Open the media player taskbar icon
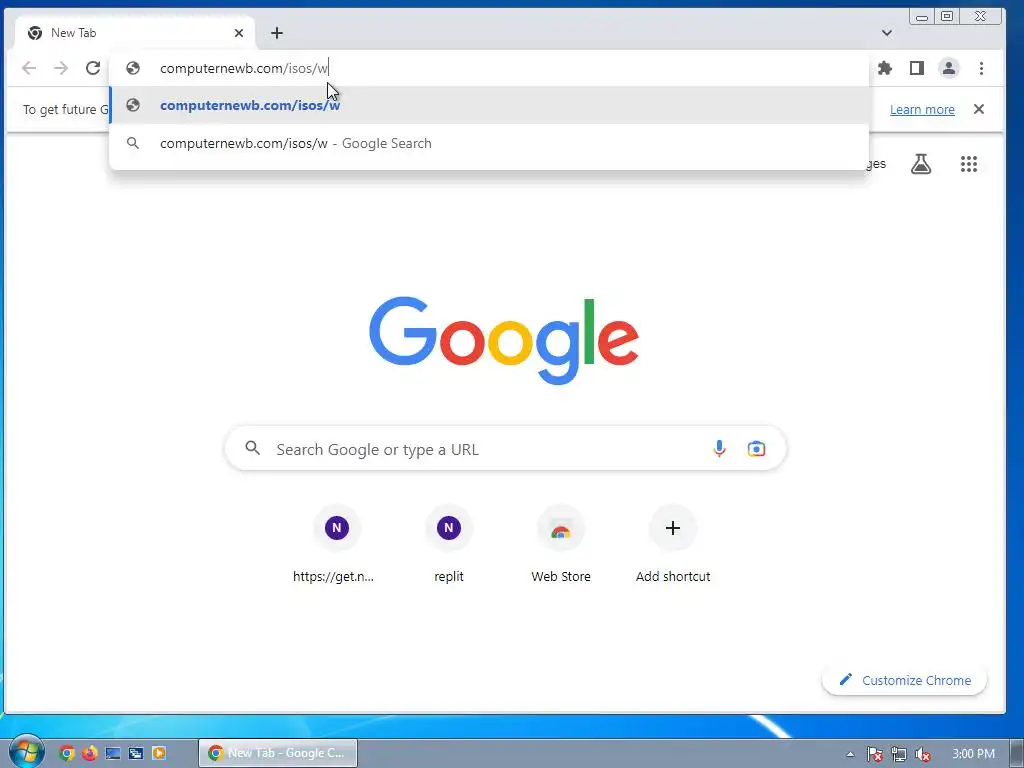 click(x=159, y=753)
